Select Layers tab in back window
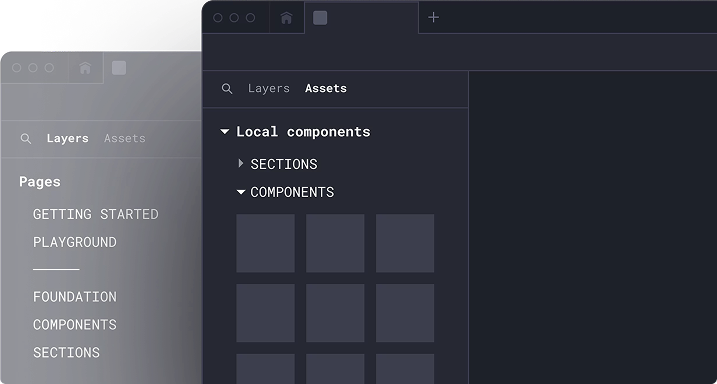Viewport: 717px width, 384px height. pos(68,139)
